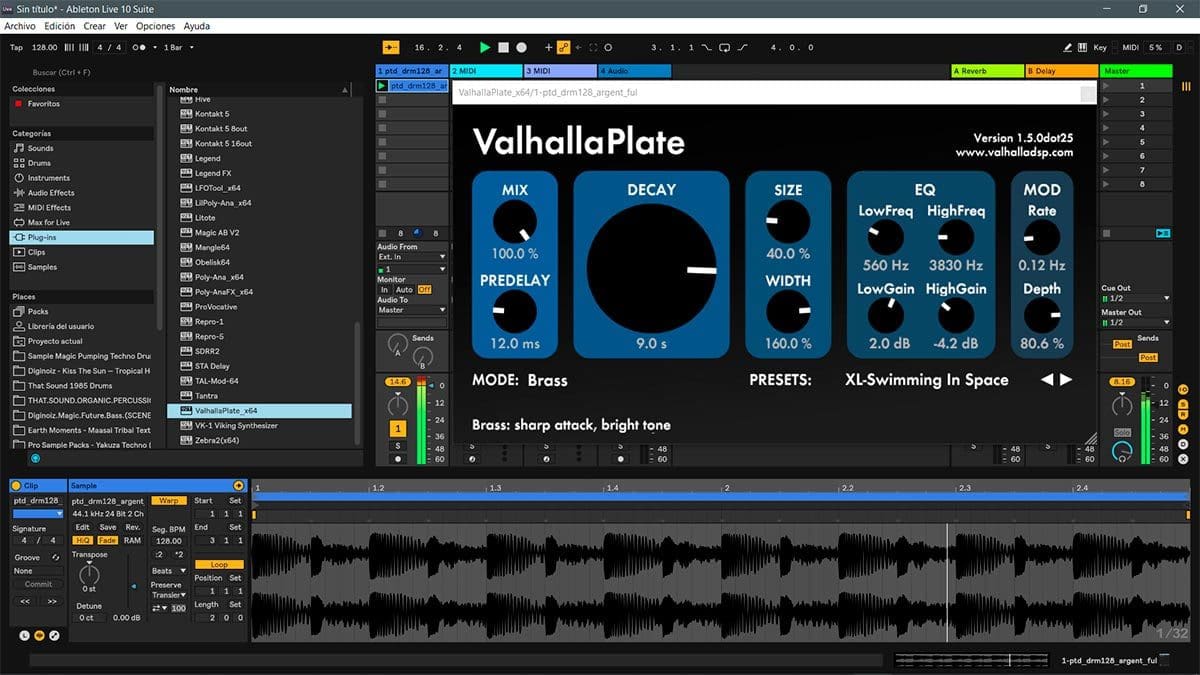Set track Monitor to Off
The image size is (1200, 675).
pyautogui.click(x=424, y=290)
